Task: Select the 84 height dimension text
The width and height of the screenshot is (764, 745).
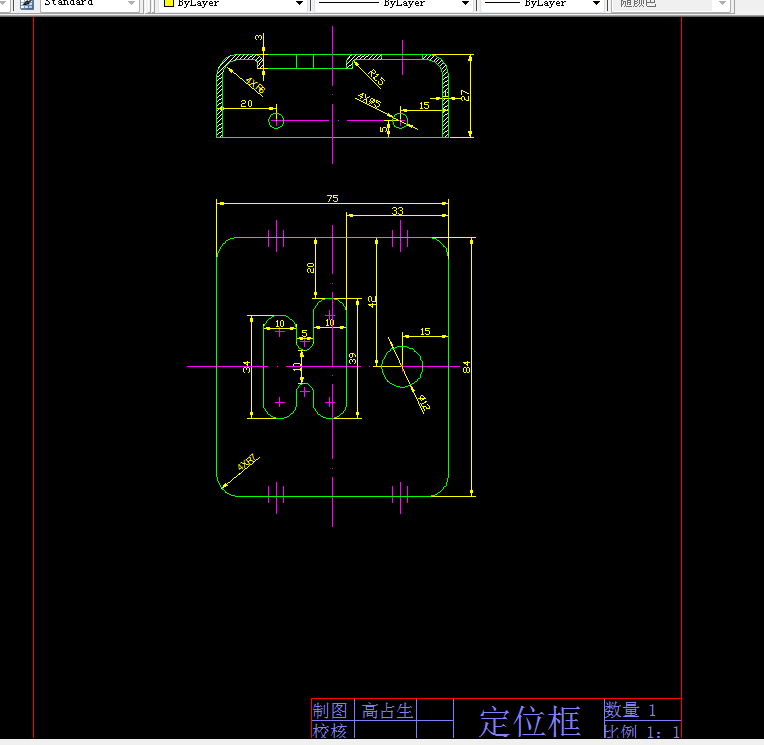Action: tap(466, 367)
